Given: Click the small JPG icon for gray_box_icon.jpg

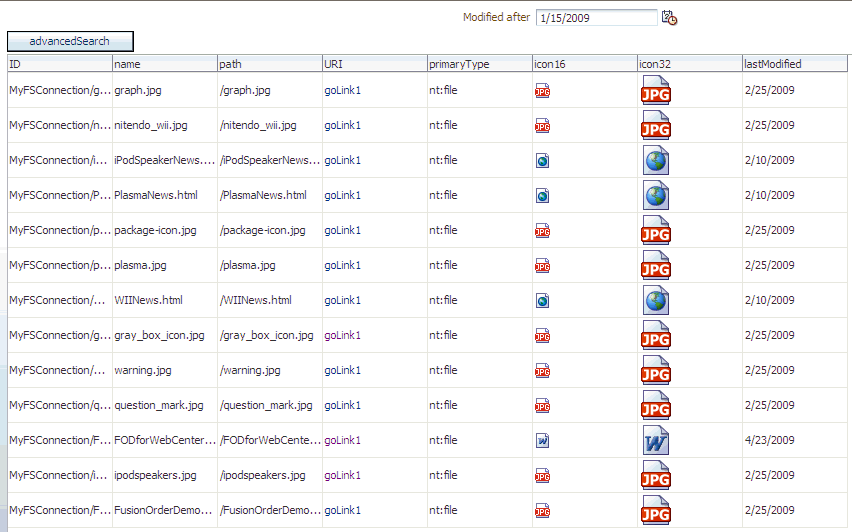Looking at the screenshot, I should (542, 336).
